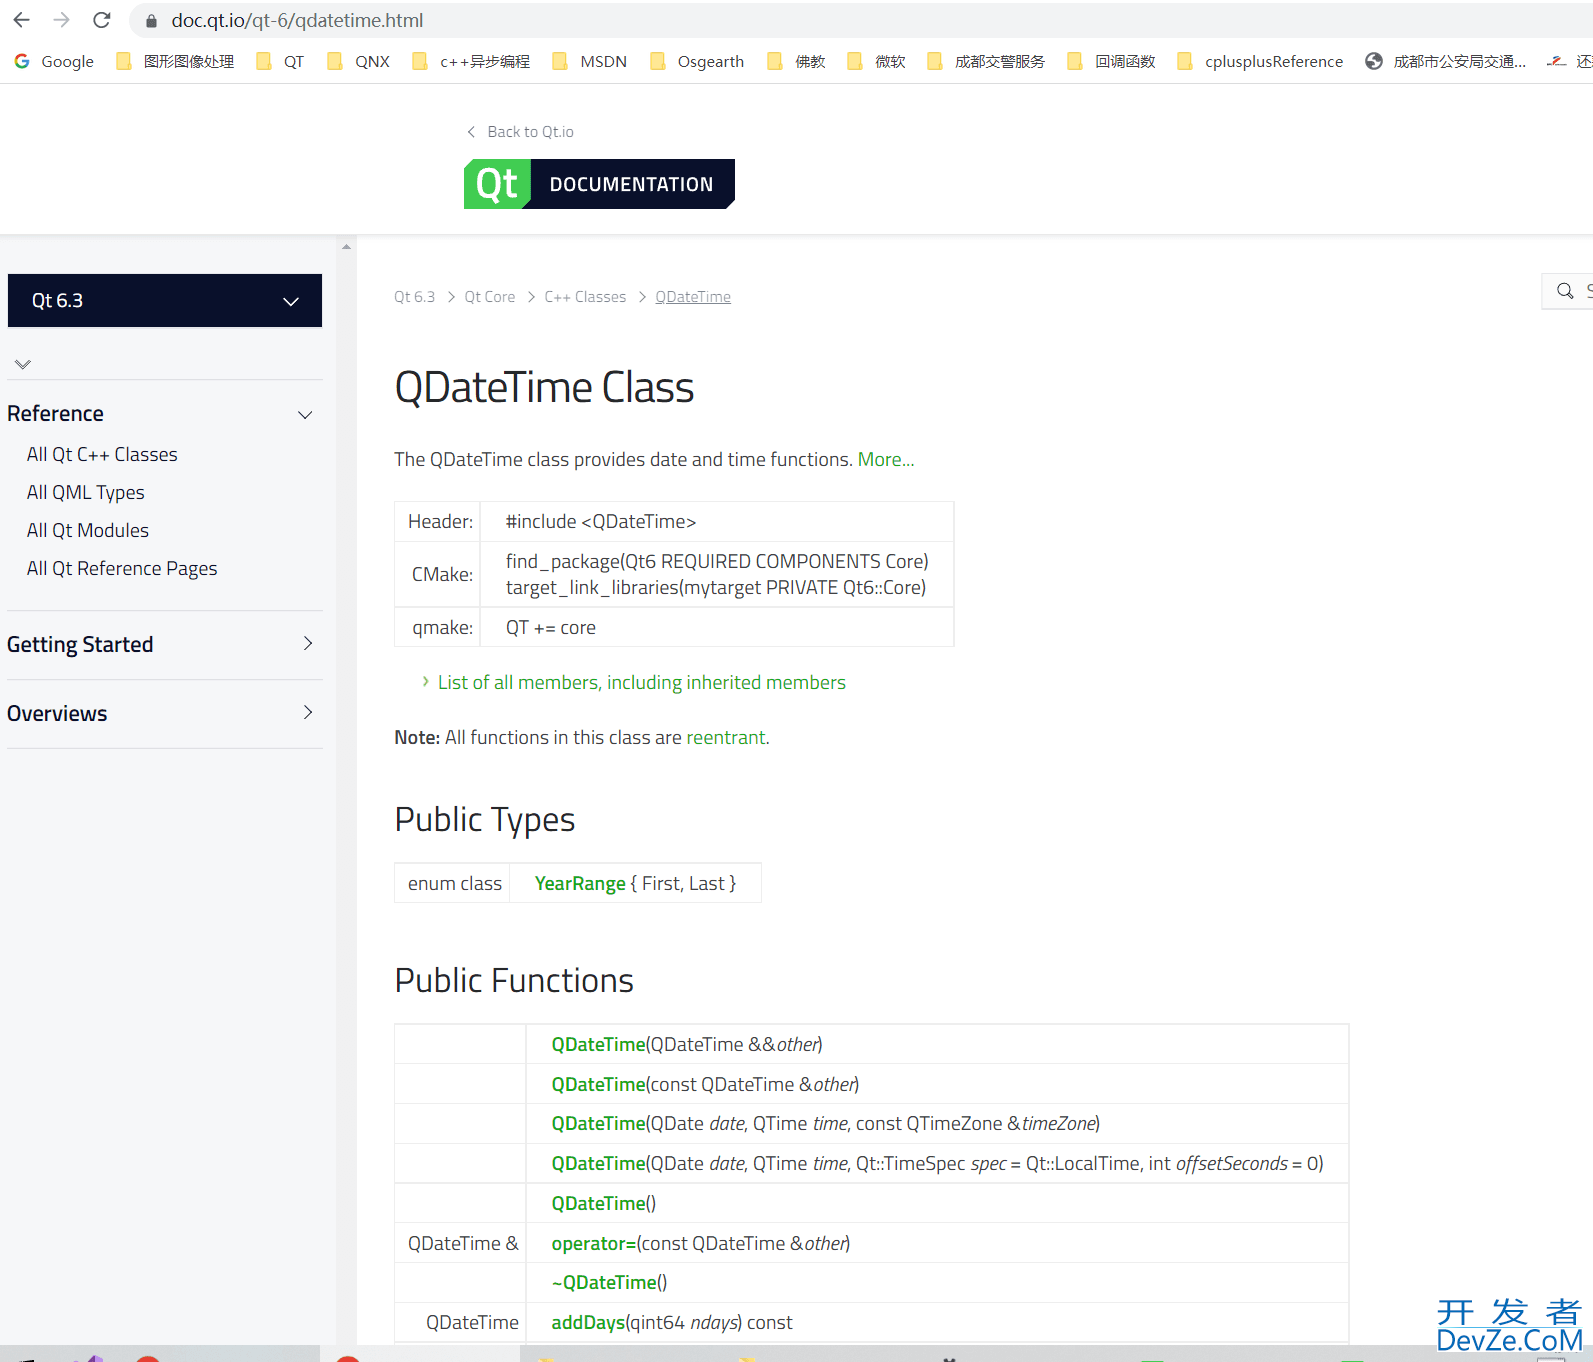Screen dimensions: 1593x1362
Task: Open All QML Types
Action: [x=86, y=492]
